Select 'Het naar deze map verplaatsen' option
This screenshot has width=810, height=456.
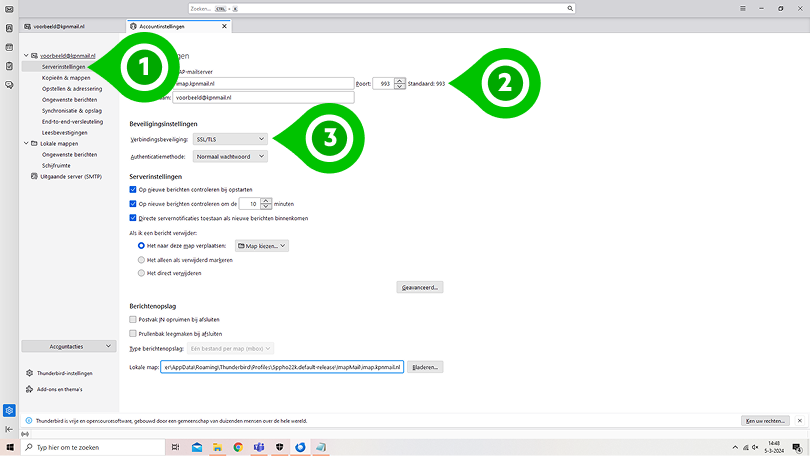141,246
